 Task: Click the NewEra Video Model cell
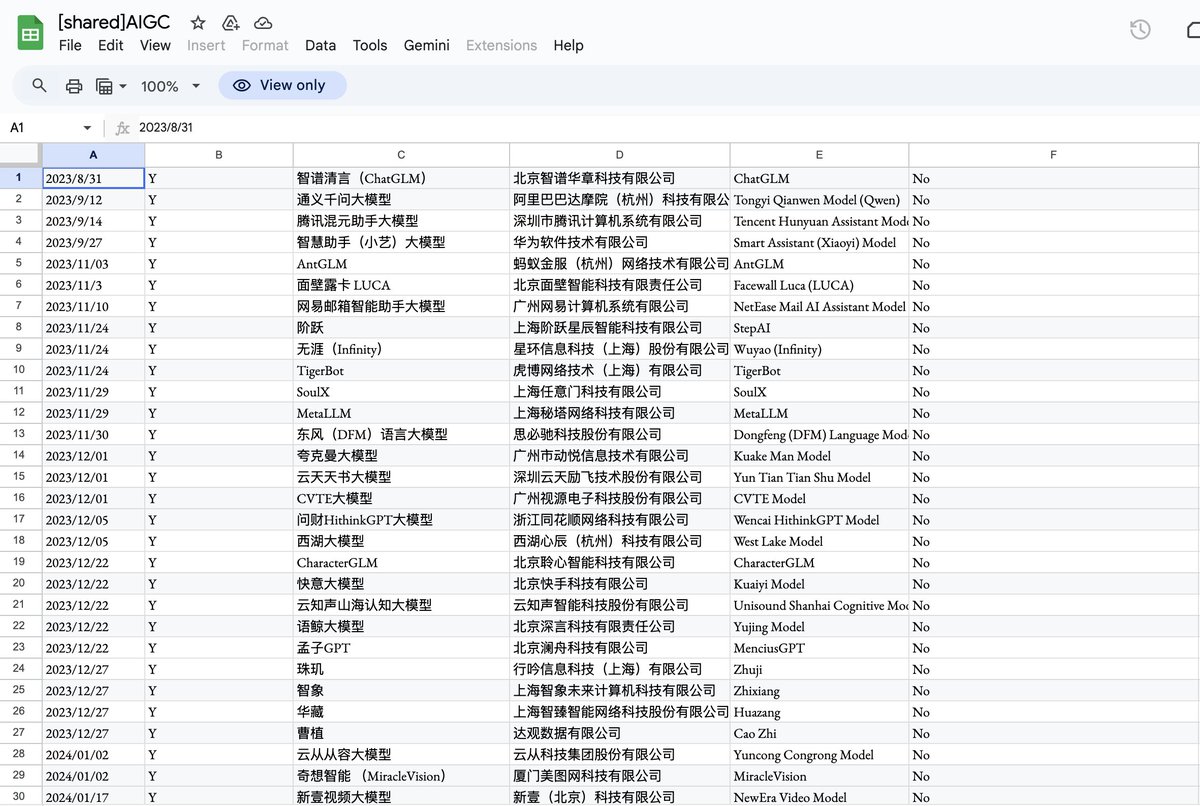click(819, 797)
